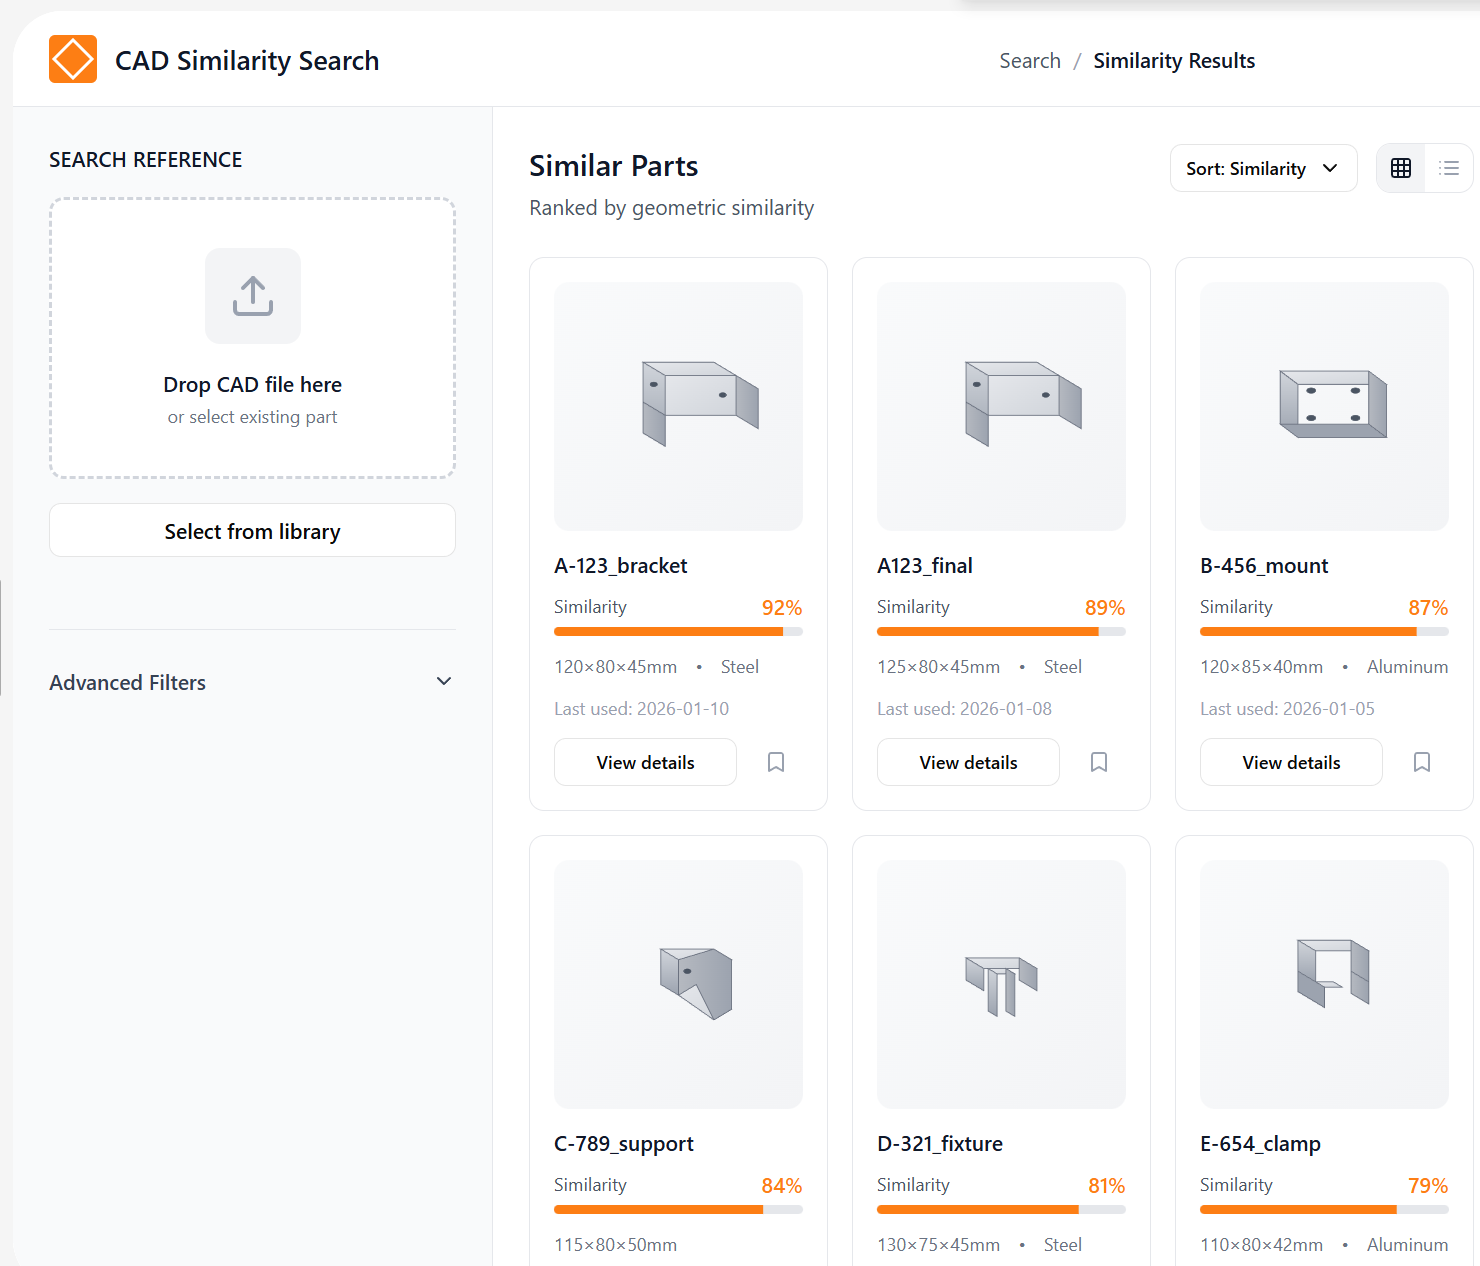View details for B-456_mount
This screenshot has height=1266, width=1480.
(1291, 762)
